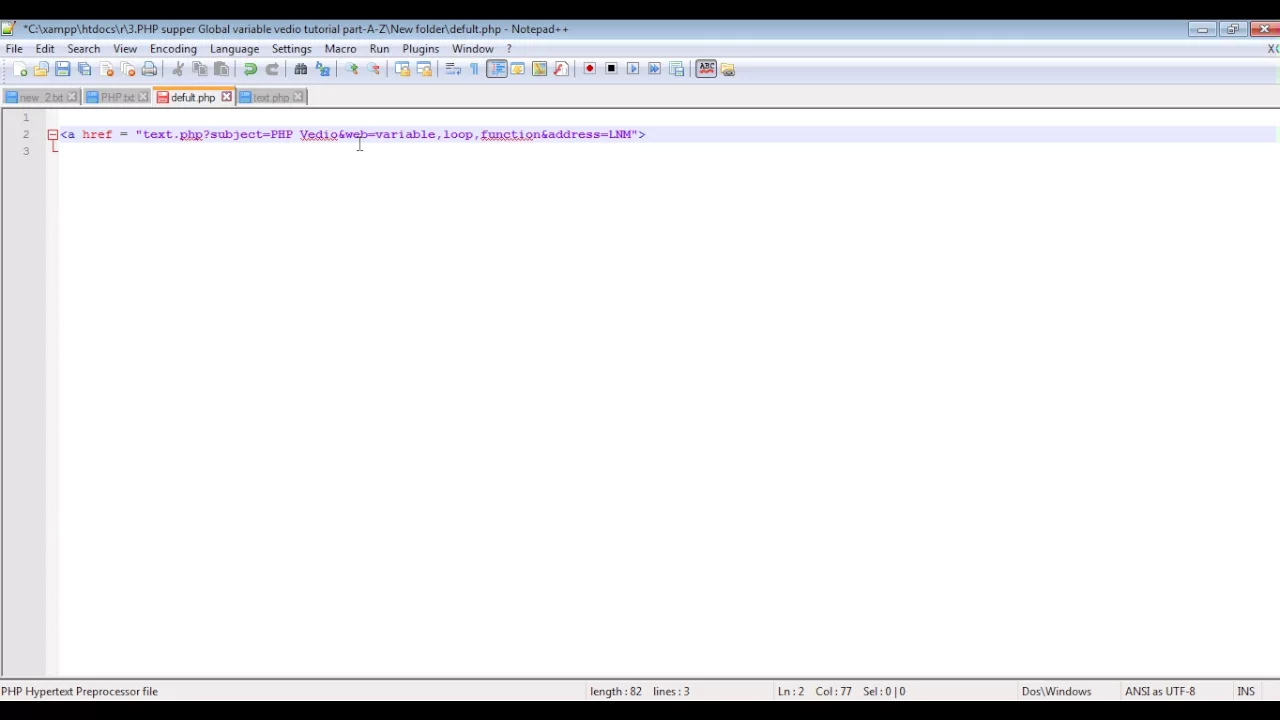Click the green Undo arrow

(x=250, y=69)
